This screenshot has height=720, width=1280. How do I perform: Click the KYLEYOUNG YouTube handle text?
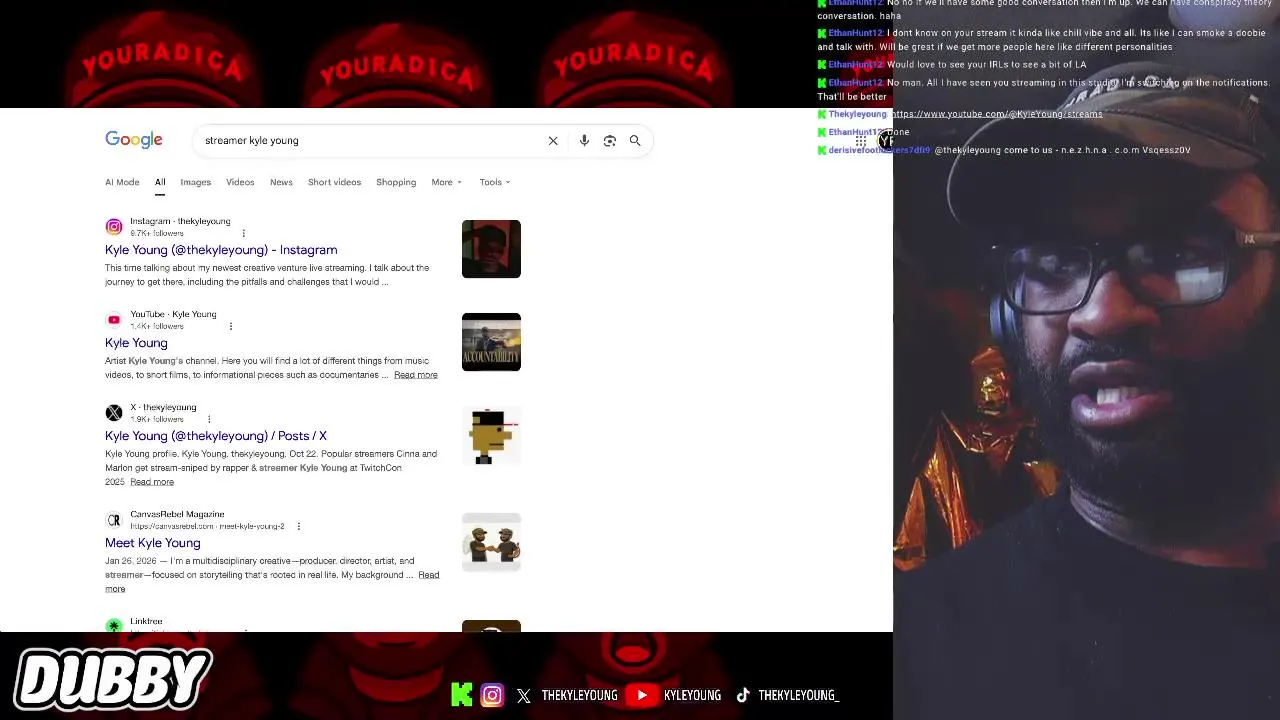(692, 696)
